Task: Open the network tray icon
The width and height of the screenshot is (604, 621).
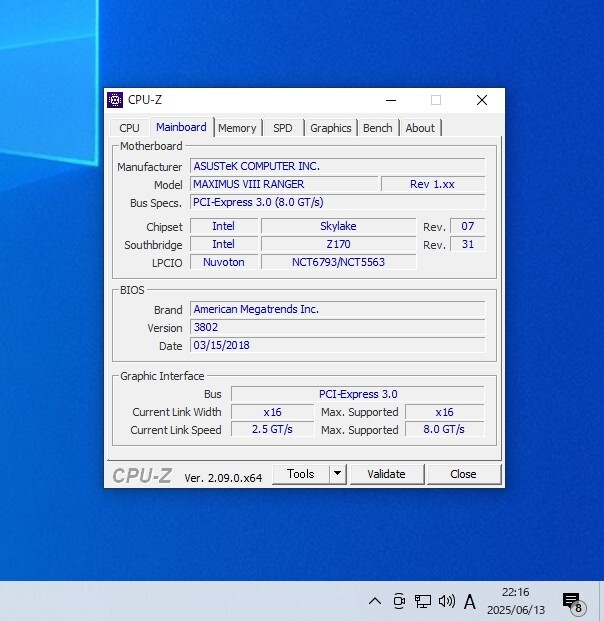Action: pos(423,601)
